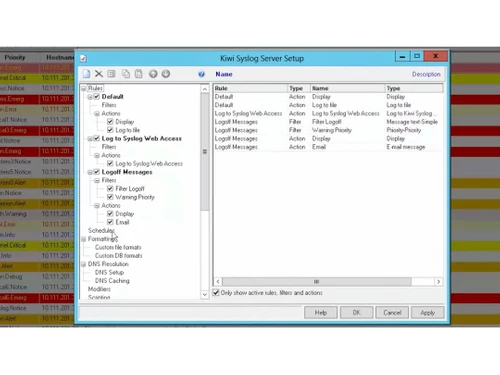Image resolution: width=500 pixels, height=375 pixels.
Task: Collapse Actions under Log to Syslog Web Access
Action: (x=97, y=155)
